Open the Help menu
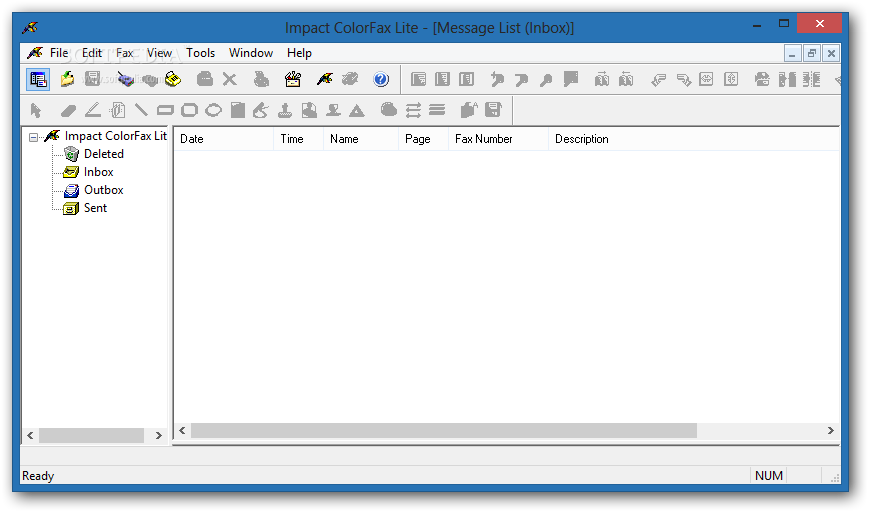 299,53
